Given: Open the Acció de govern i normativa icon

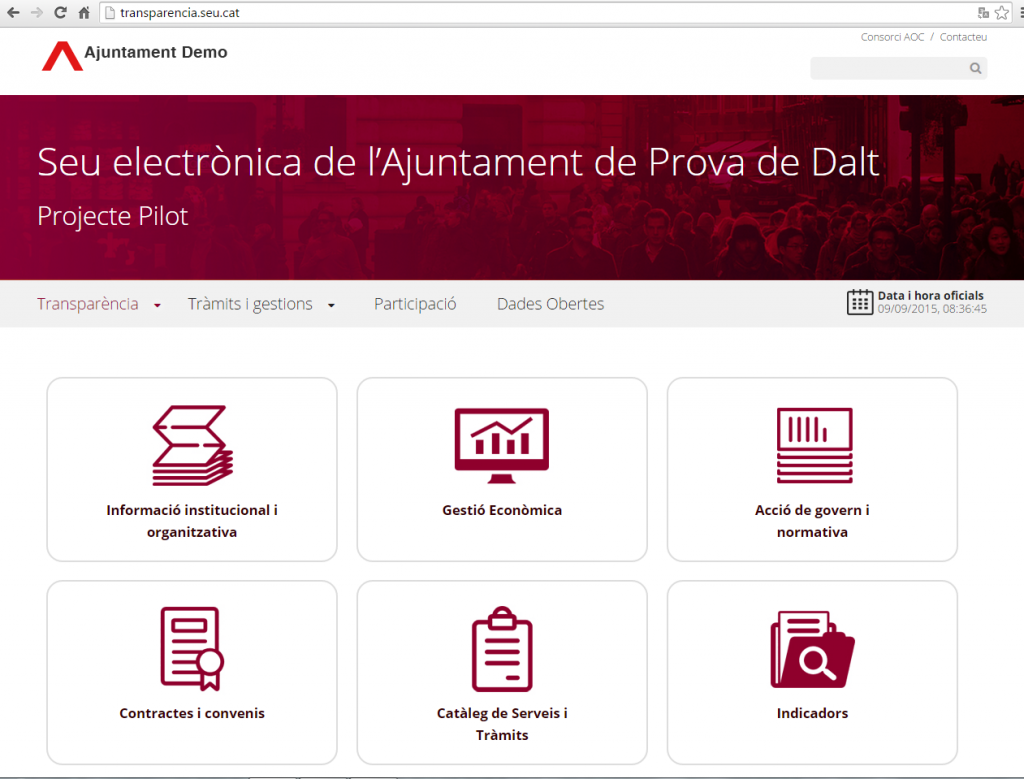Looking at the screenshot, I should tap(811, 445).
